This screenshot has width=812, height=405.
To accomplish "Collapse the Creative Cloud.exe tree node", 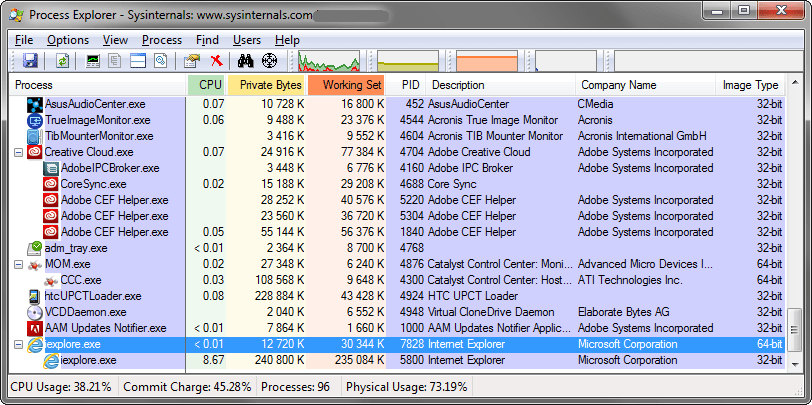I will pyautogui.click(x=18, y=152).
